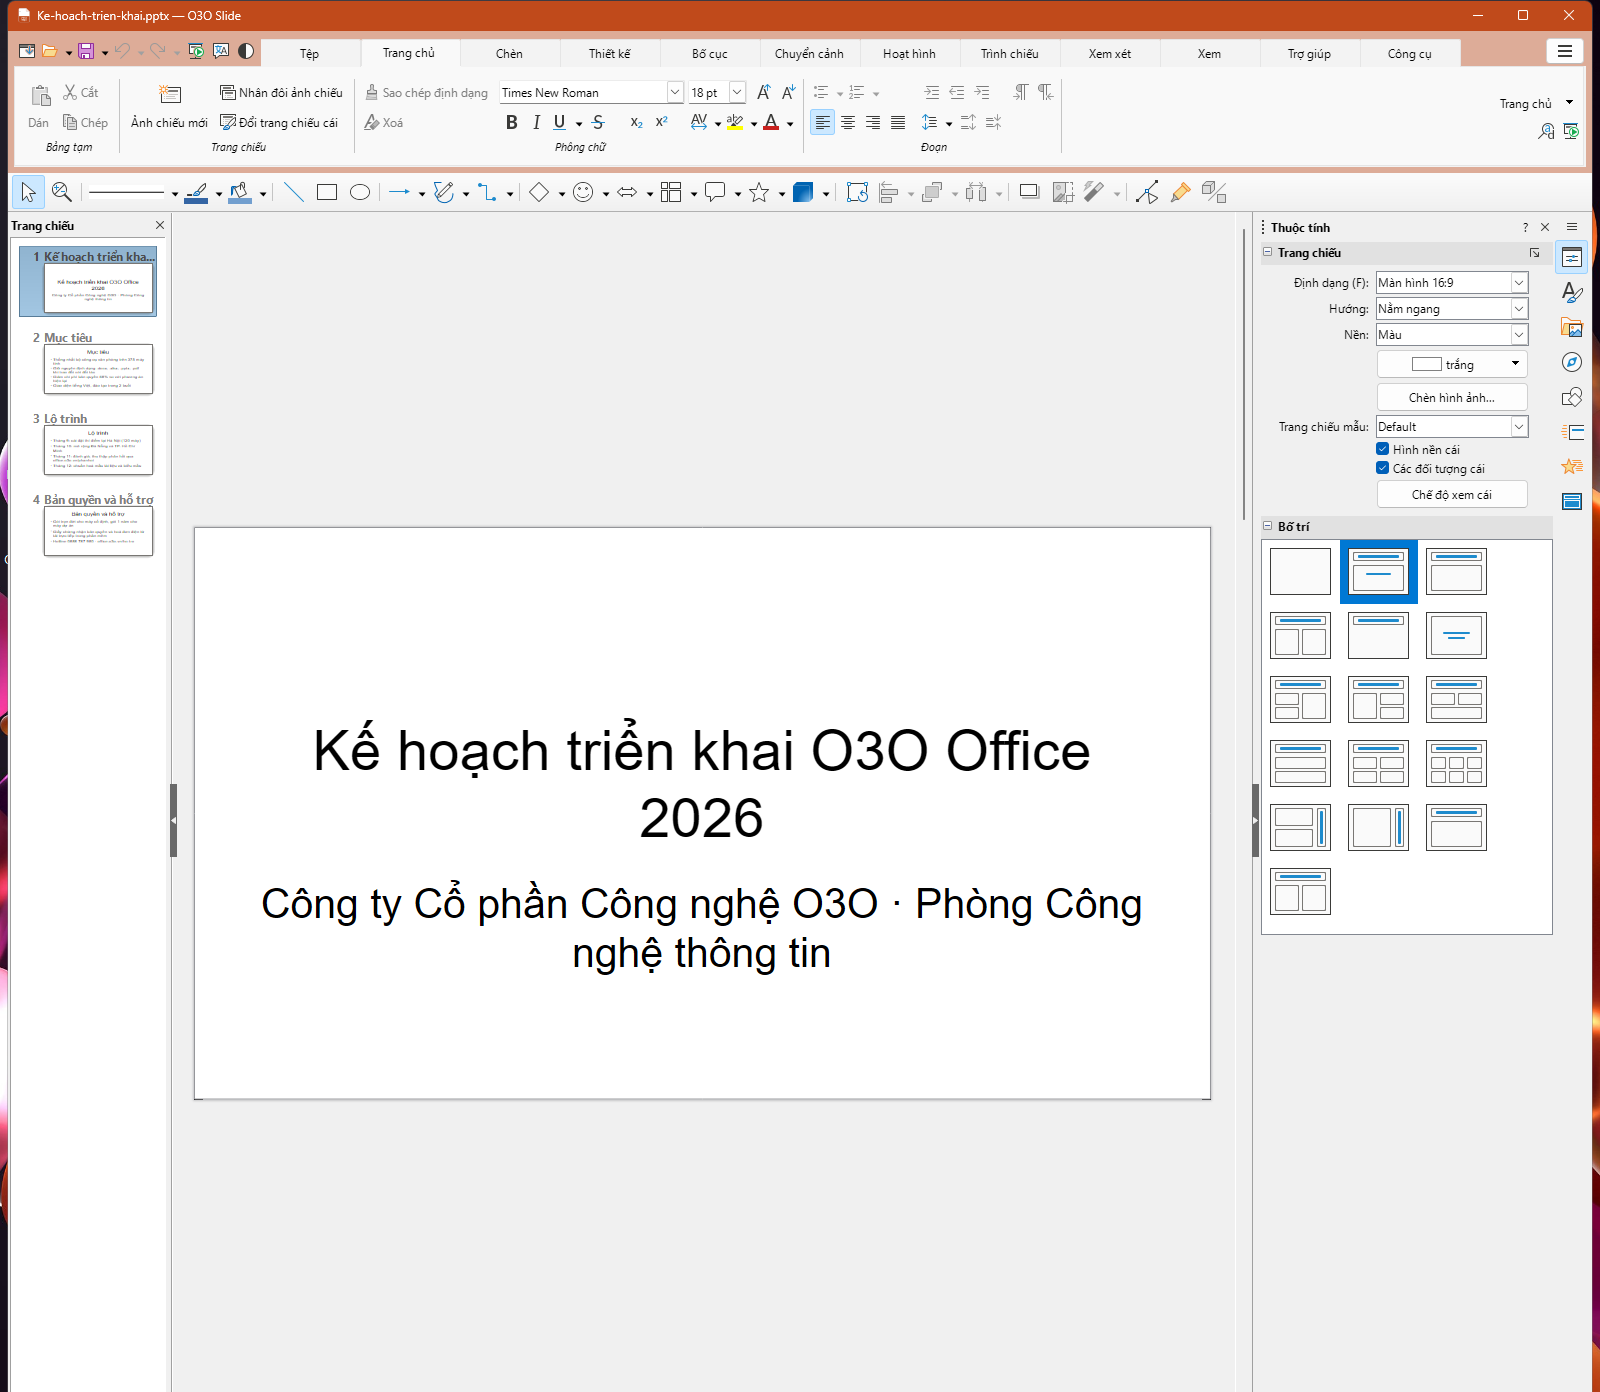The height and width of the screenshot is (1392, 1600).
Task: Open the Hướng orientation dropdown
Action: click(1452, 309)
